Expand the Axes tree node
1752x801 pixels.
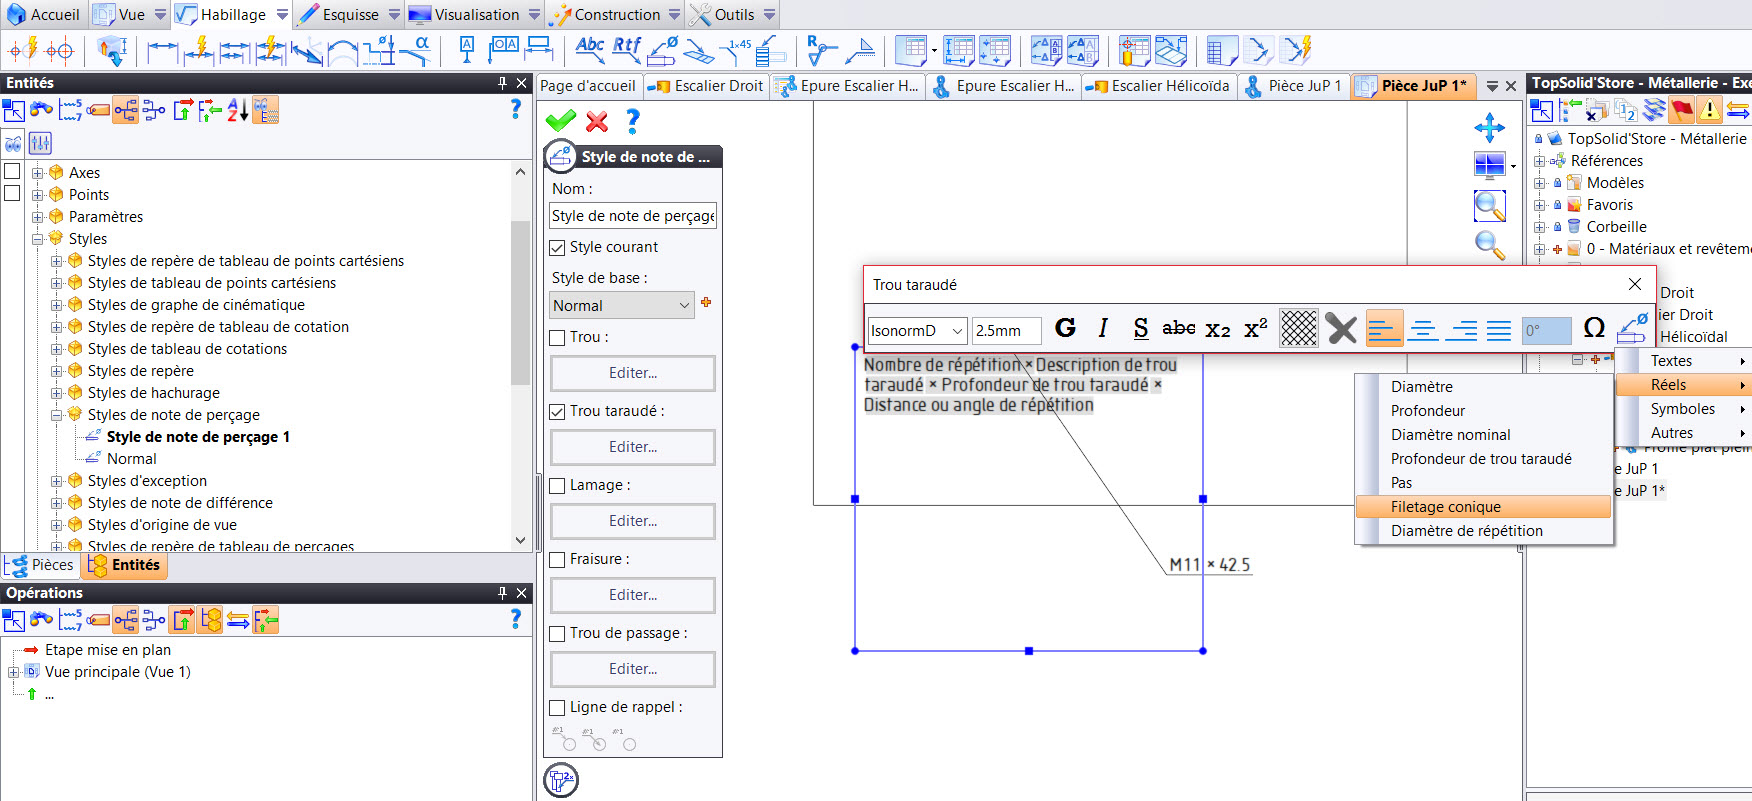pyautogui.click(x=38, y=173)
